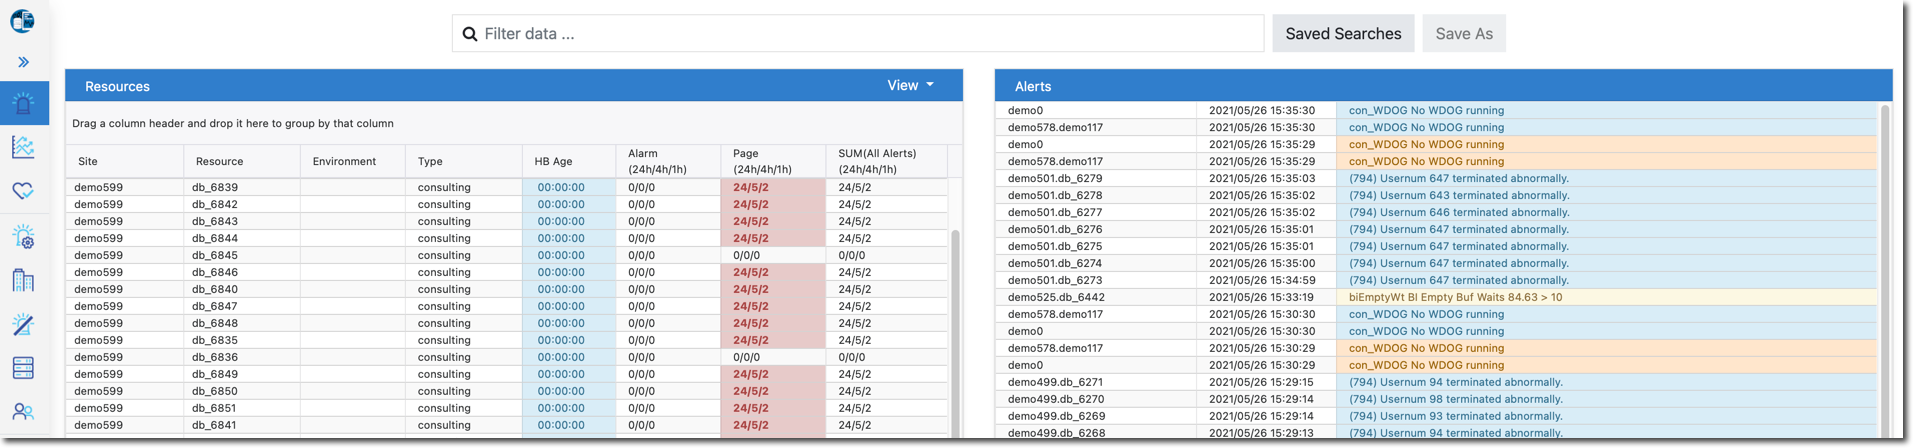Sort by SUM(All Alerts) column header
1914x448 pixels.
pos(877,161)
